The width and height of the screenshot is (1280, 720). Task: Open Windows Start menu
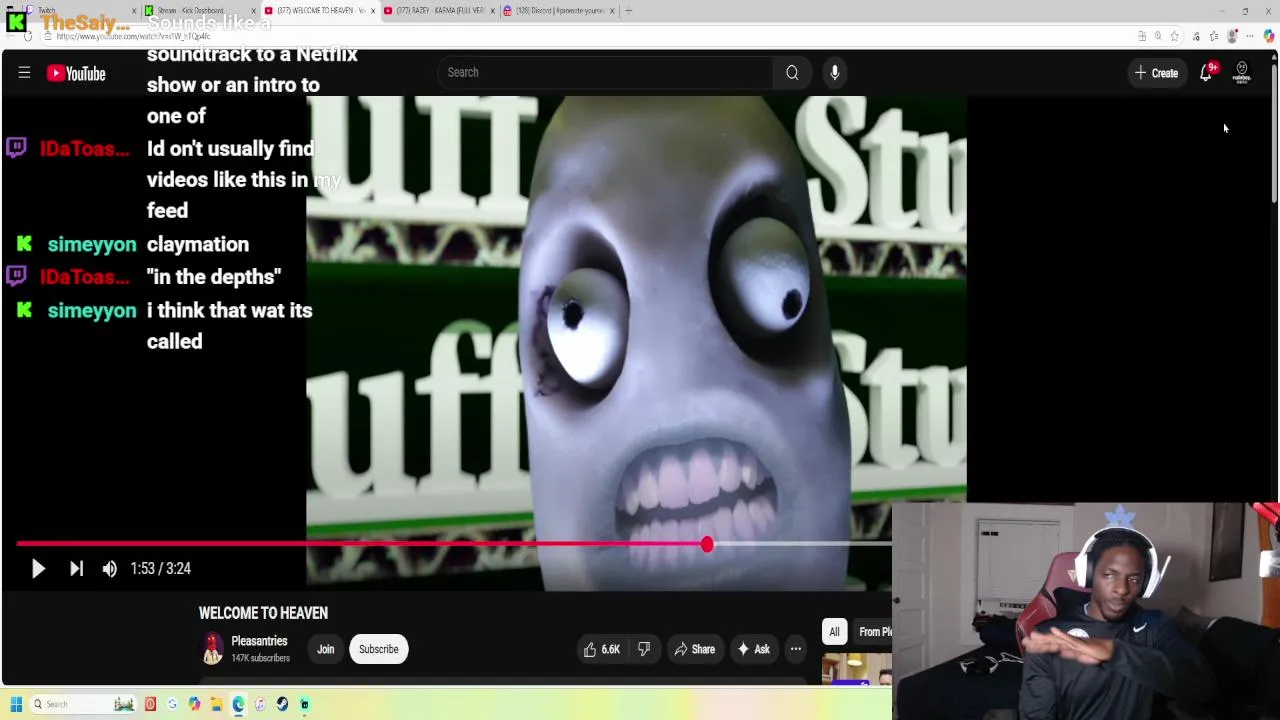coord(16,704)
